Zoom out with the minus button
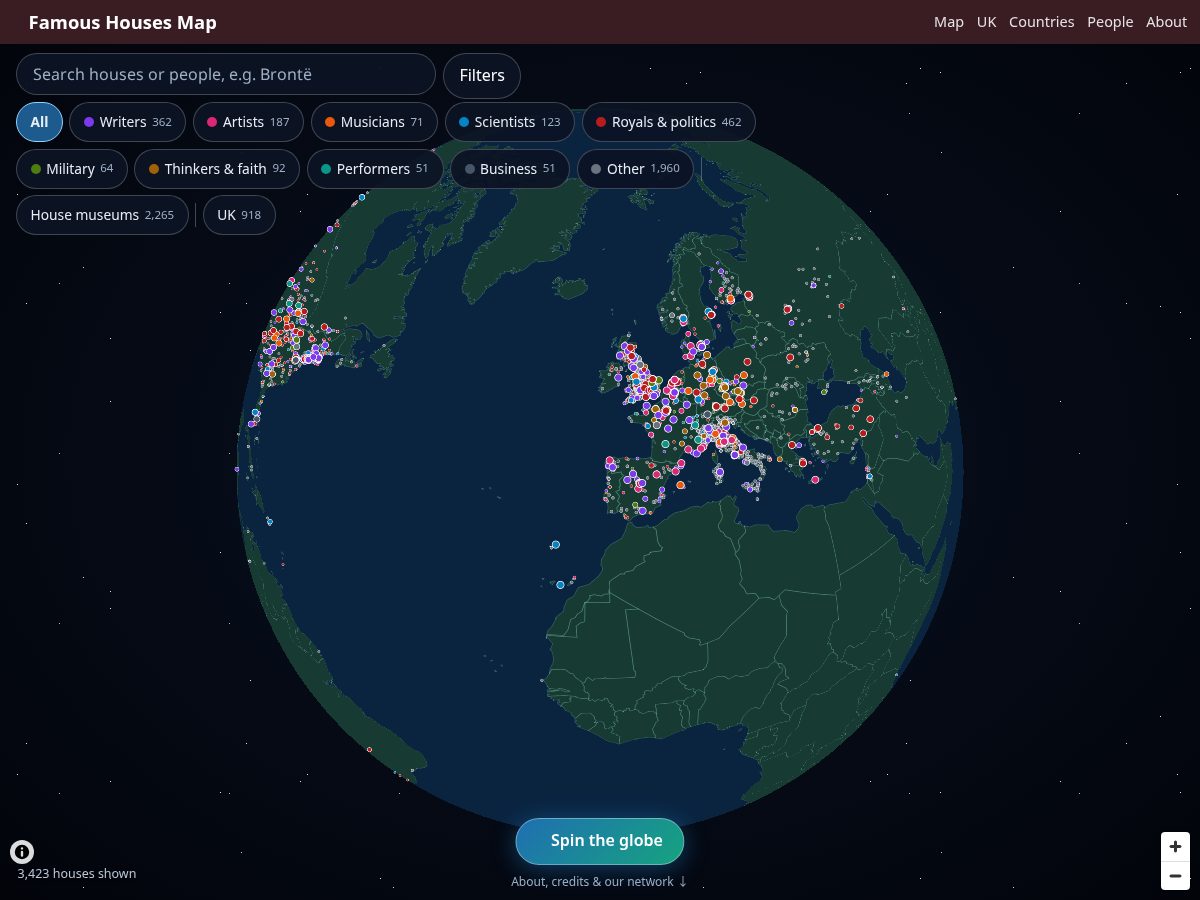 pyautogui.click(x=1175, y=876)
